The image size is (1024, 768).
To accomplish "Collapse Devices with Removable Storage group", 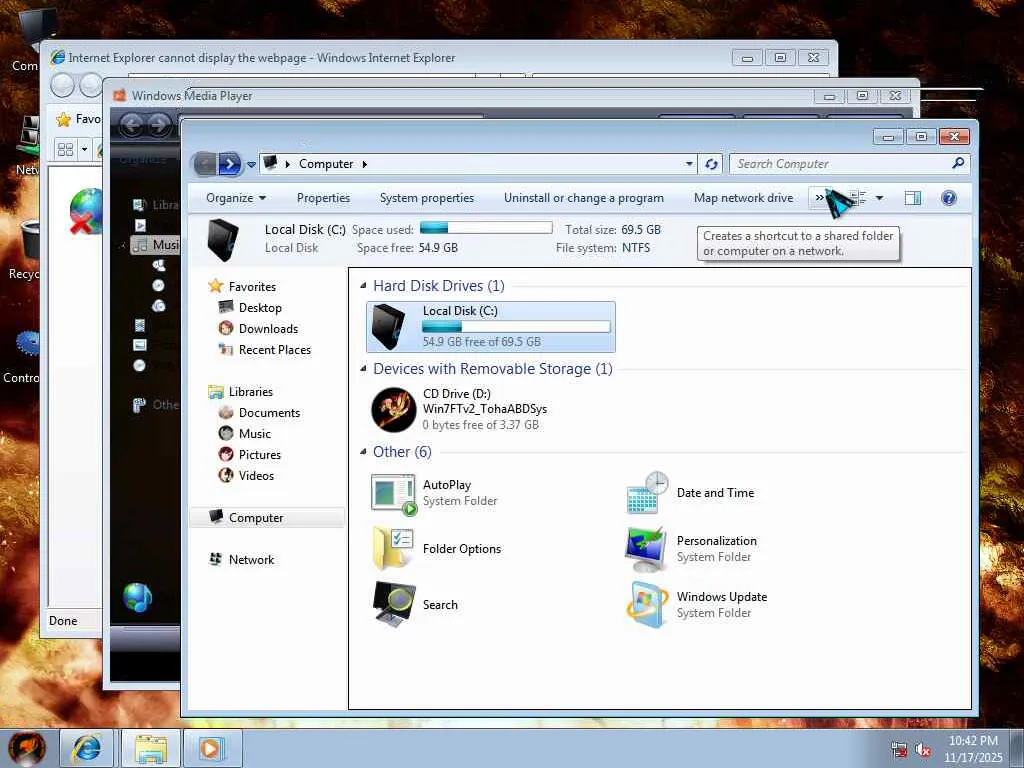I will click(x=364, y=368).
